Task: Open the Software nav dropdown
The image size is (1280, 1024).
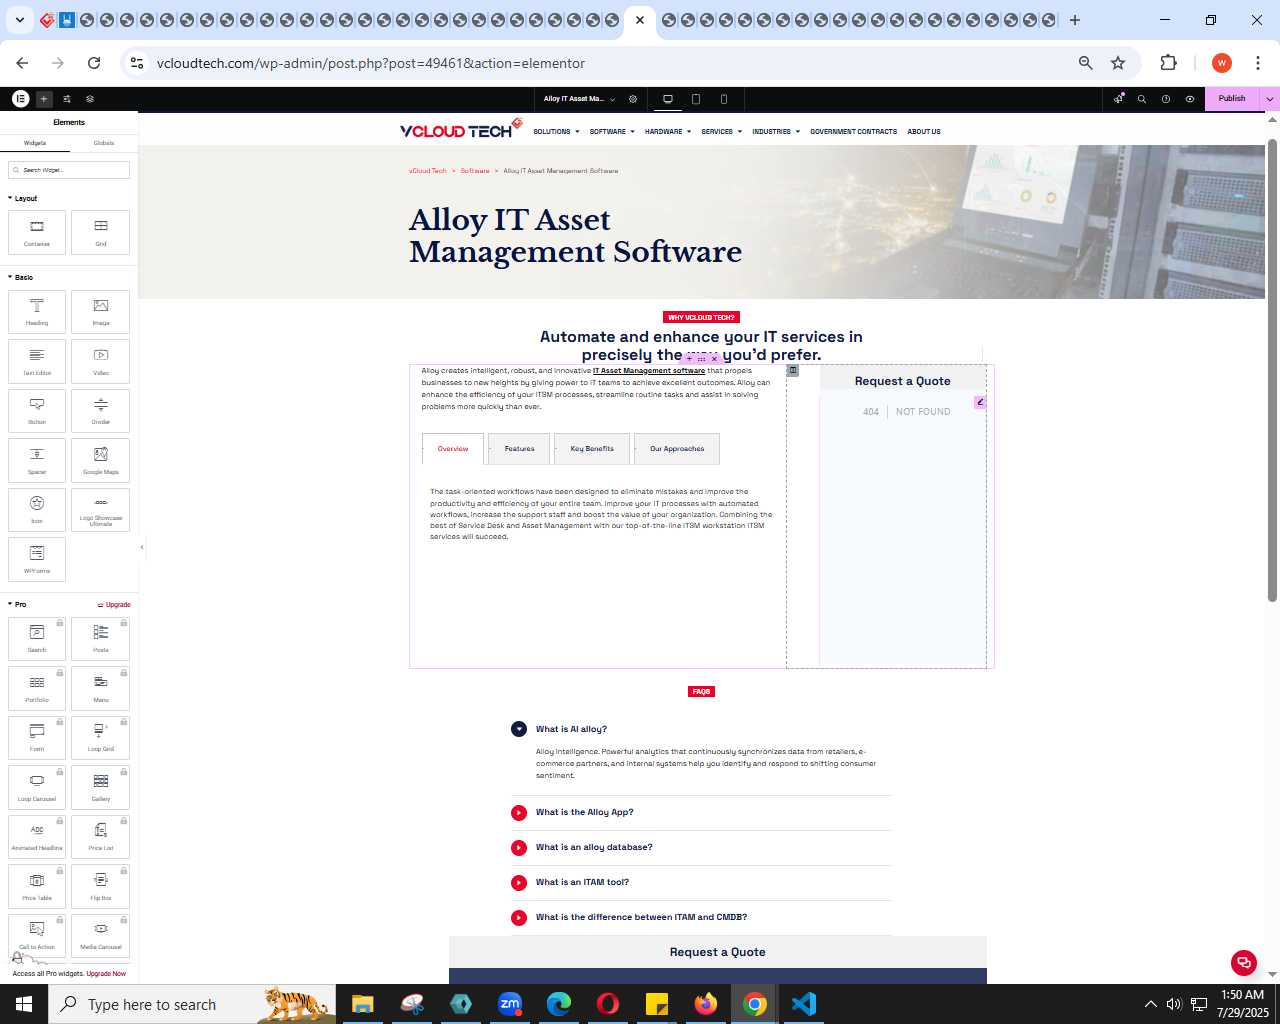Action: (612, 131)
